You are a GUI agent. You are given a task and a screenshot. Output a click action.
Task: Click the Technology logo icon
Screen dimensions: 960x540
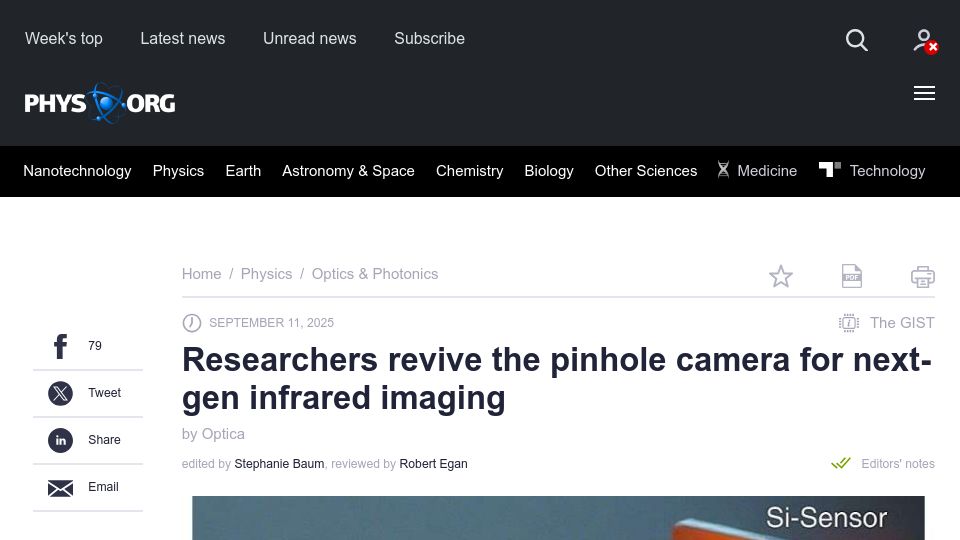830,169
